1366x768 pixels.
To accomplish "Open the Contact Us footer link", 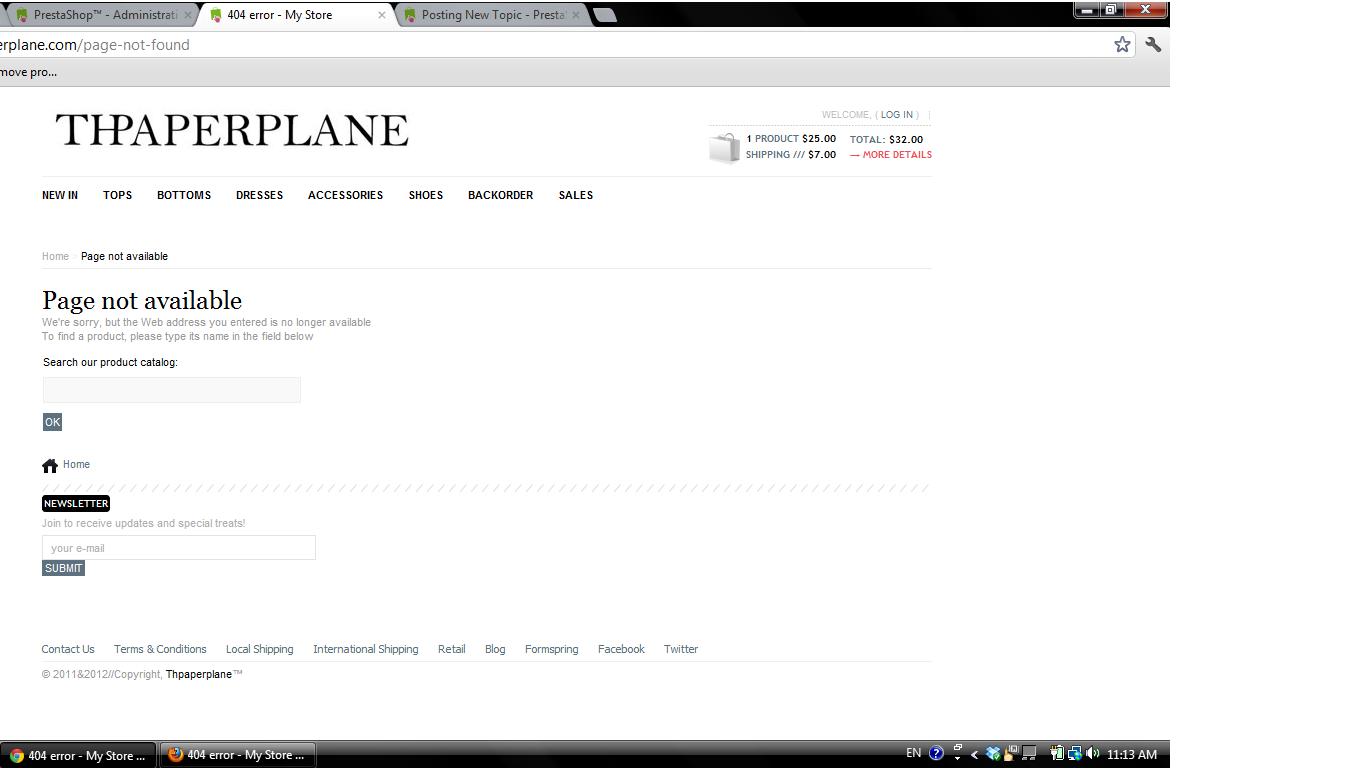I will (68, 649).
